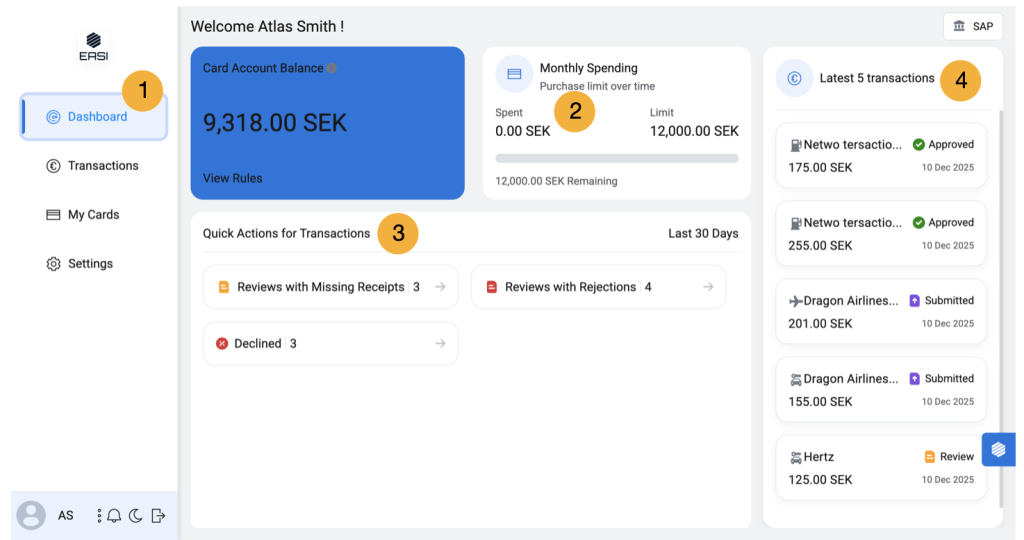The image size is (1024, 540).
Task: Toggle dark mode with the moon icon
Action: [136, 516]
